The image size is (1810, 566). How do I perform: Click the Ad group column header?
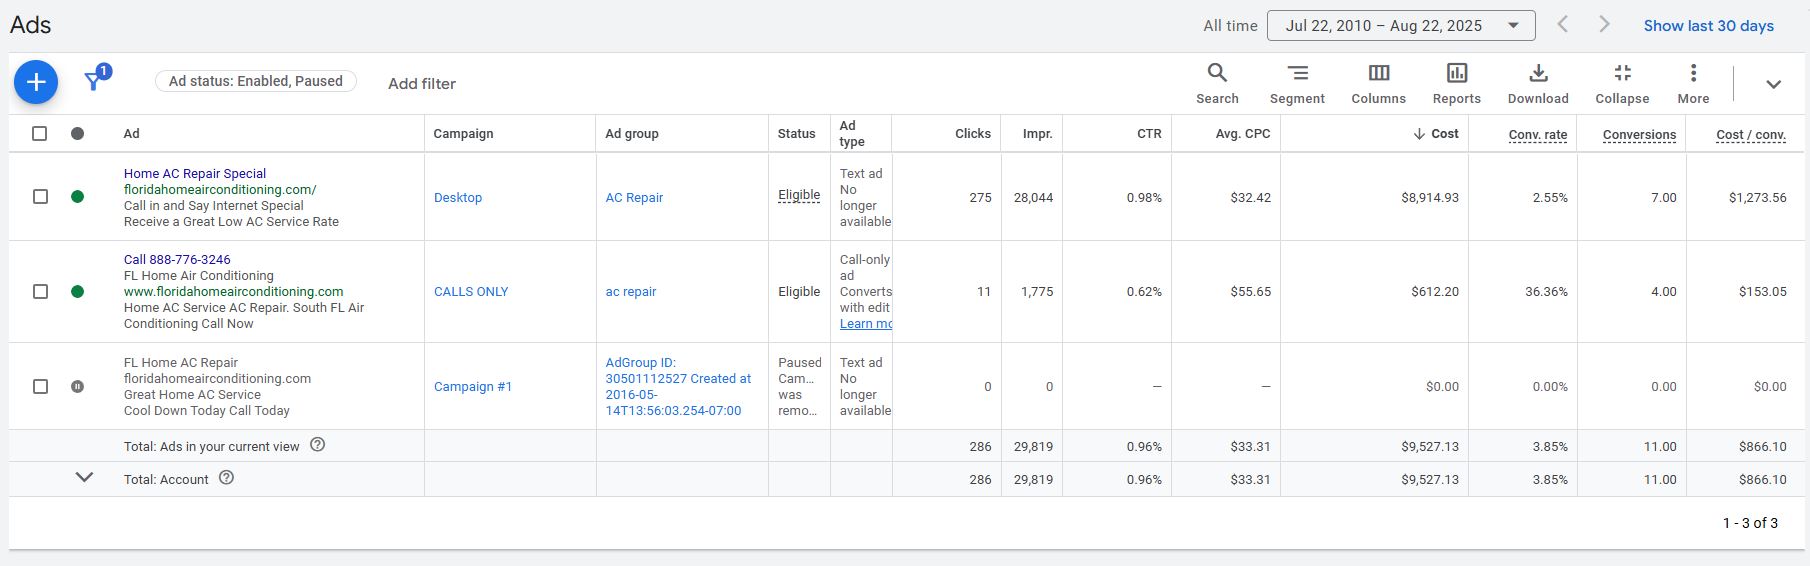pyautogui.click(x=632, y=134)
